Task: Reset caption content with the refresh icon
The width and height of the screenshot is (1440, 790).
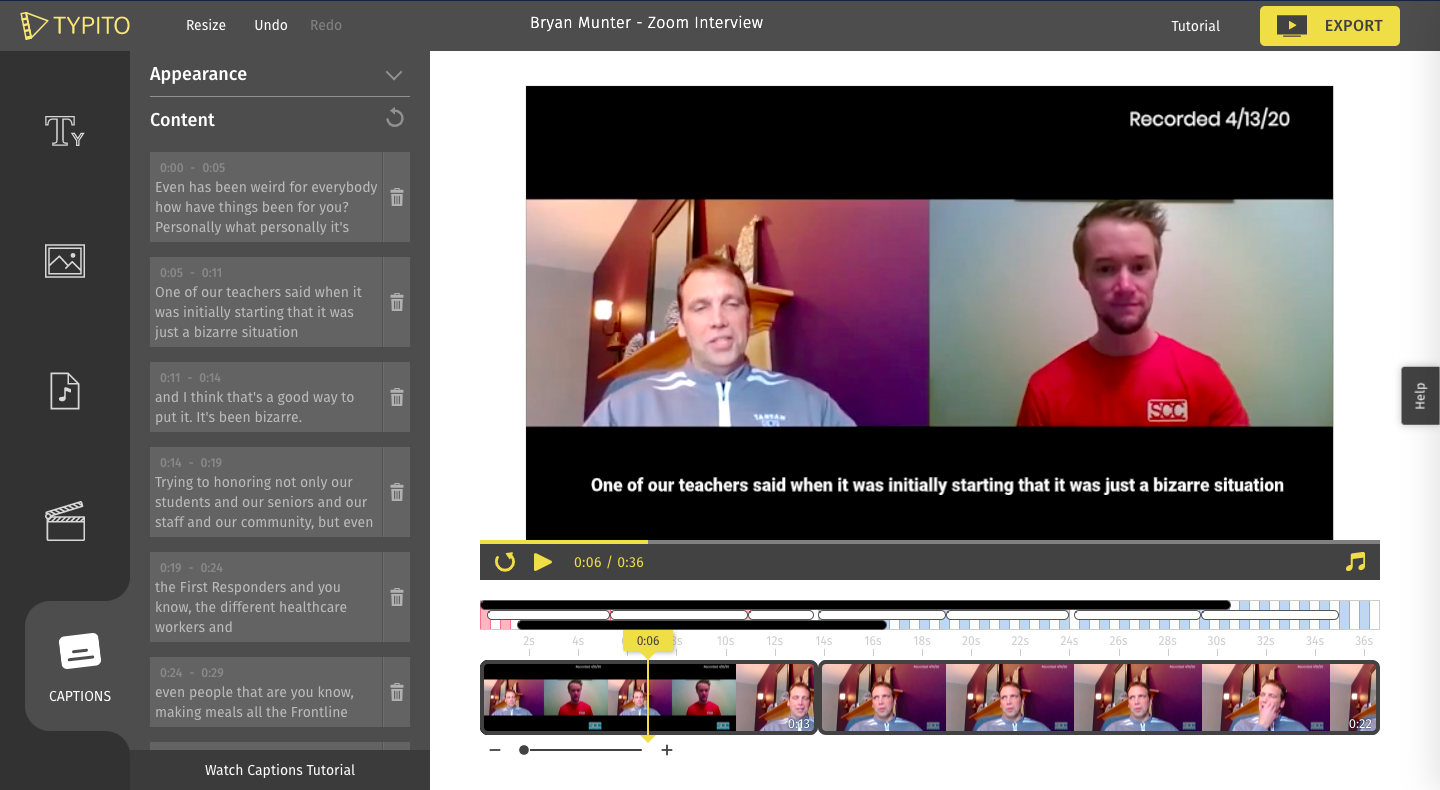Action: tap(395, 118)
